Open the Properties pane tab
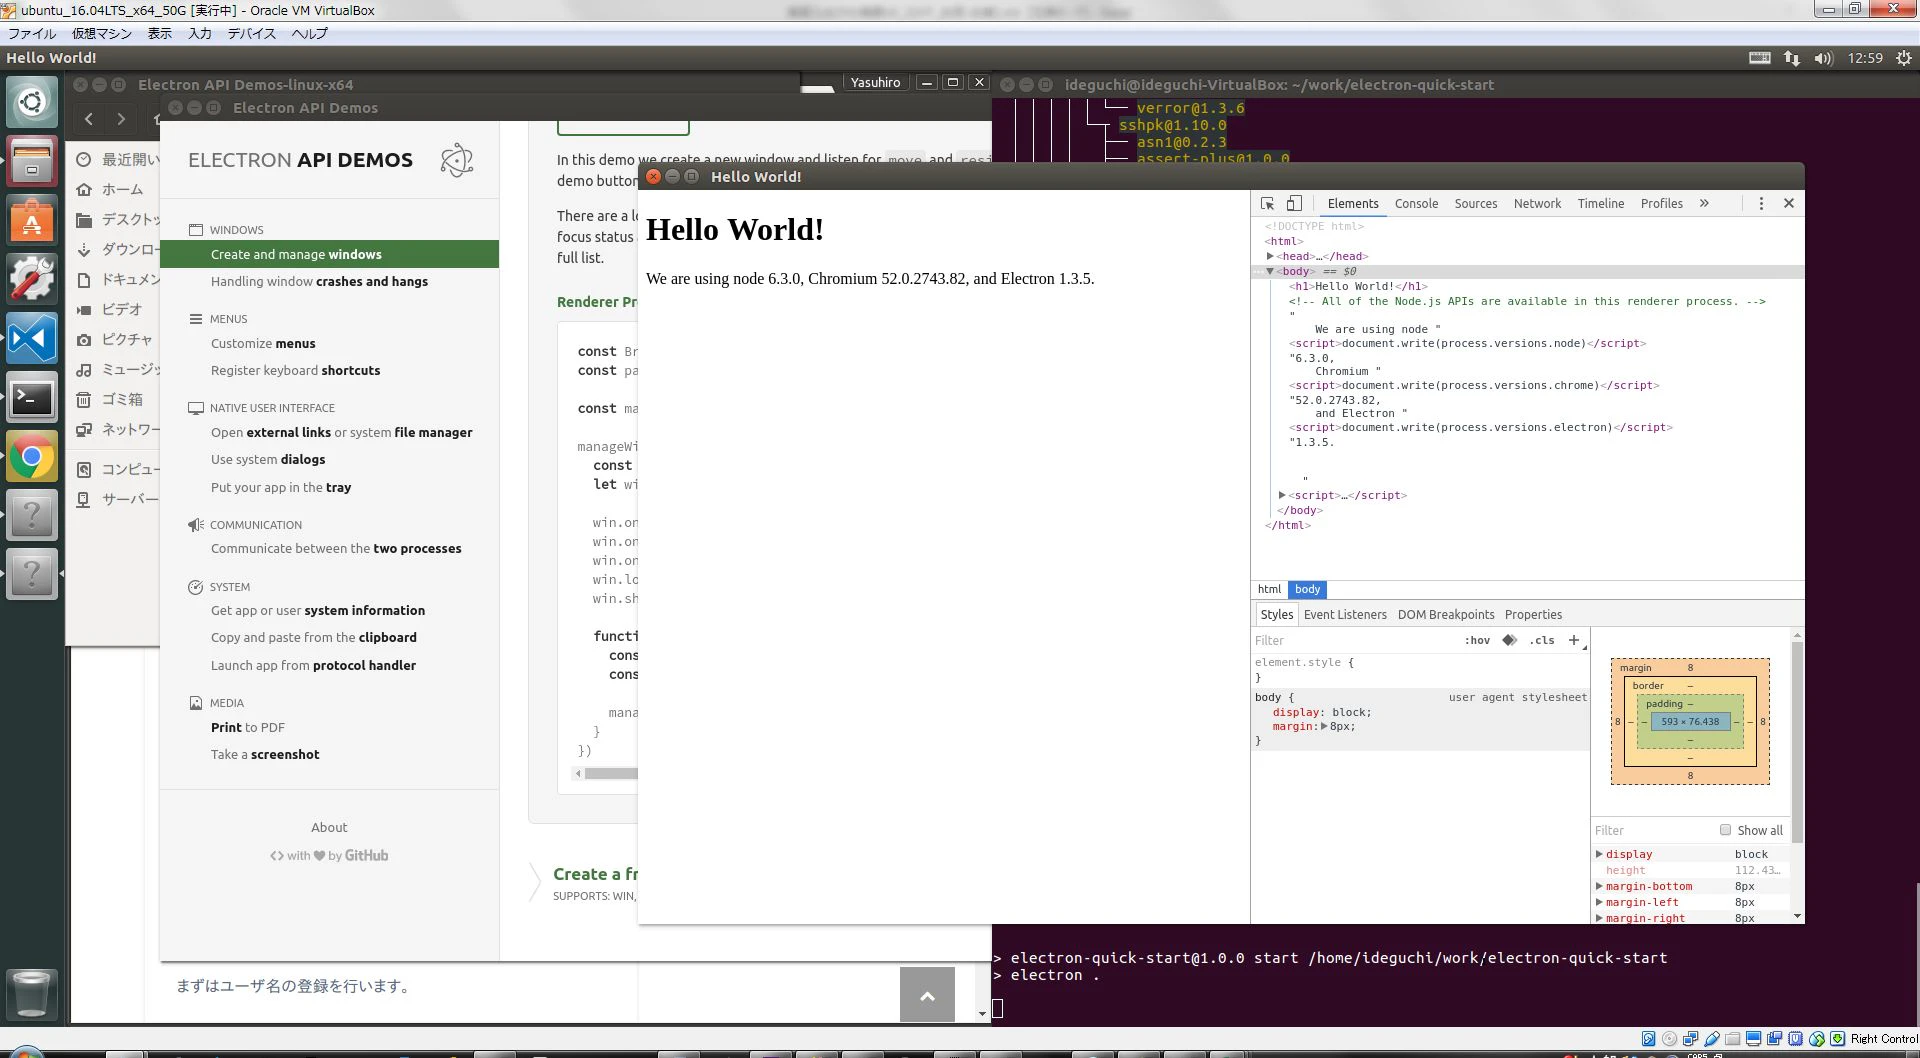Screen dimensions: 1920x1058 1533,615
